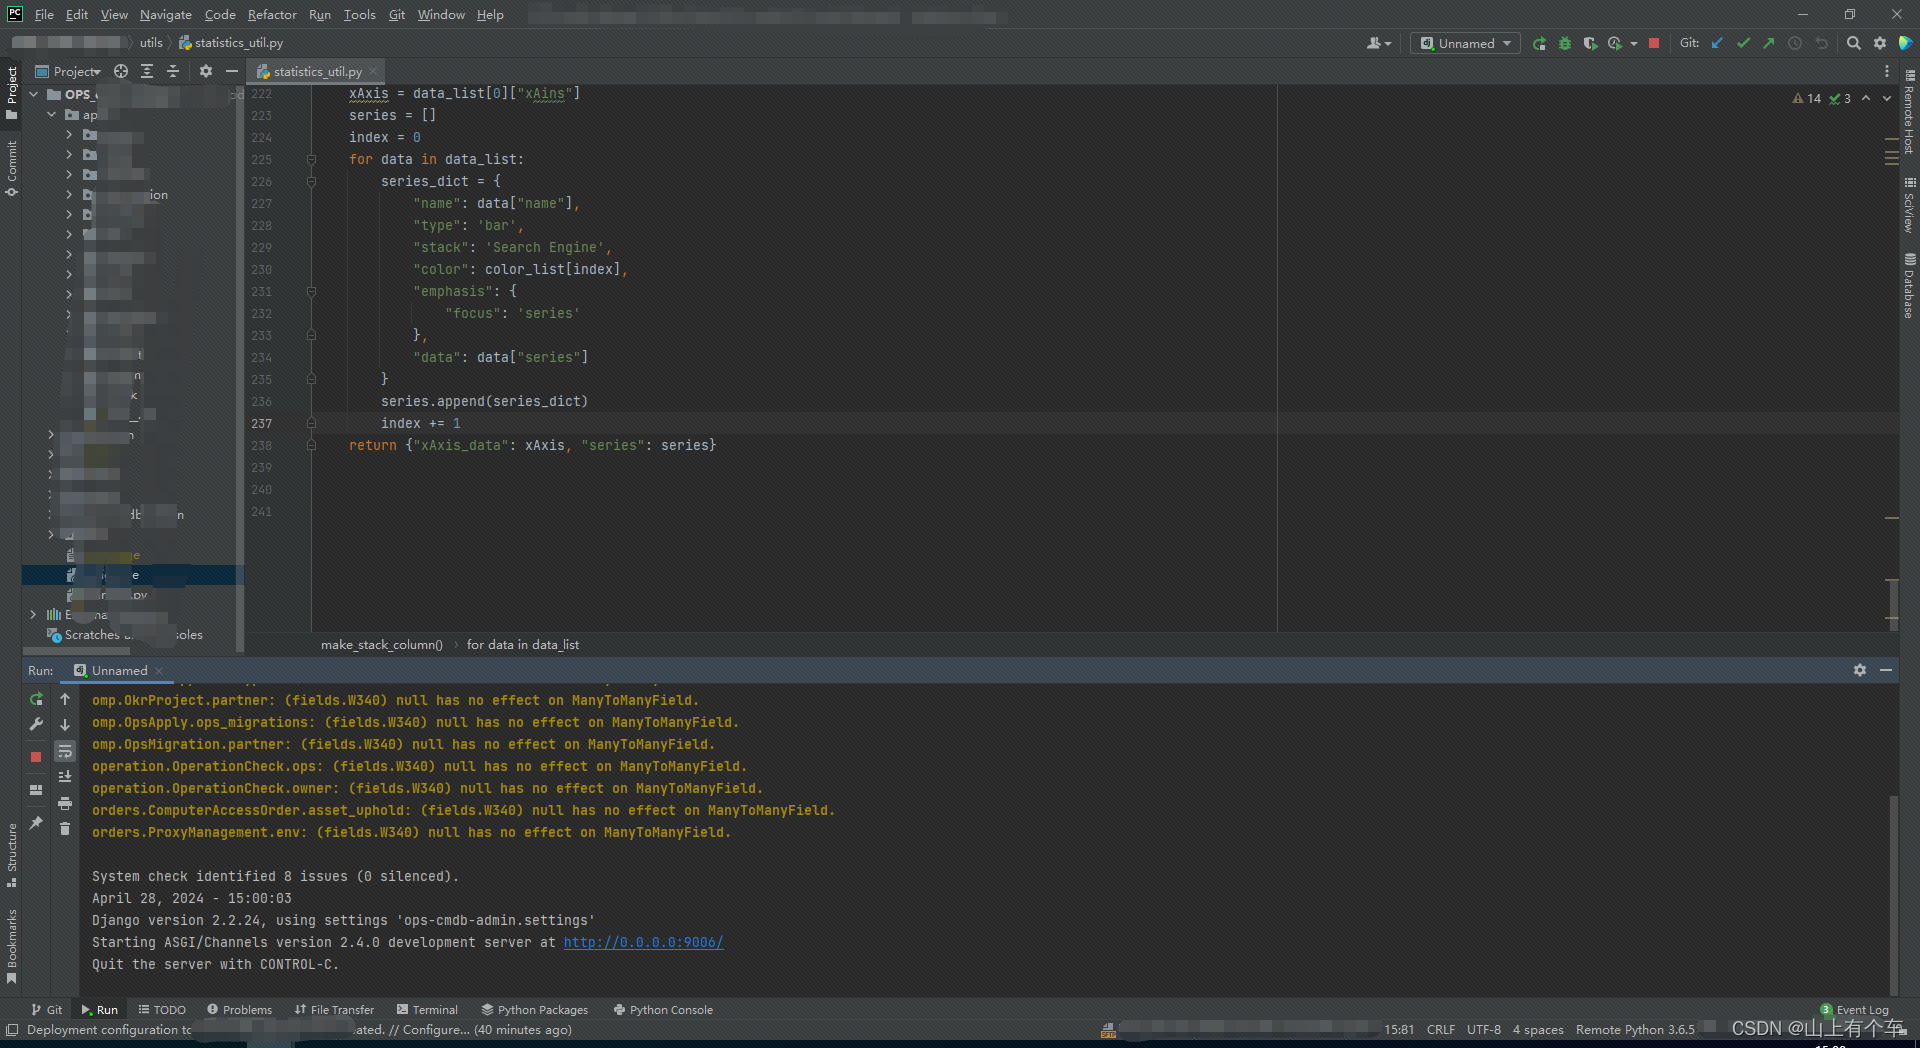Open the File menu
This screenshot has width=1920, height=1048.
point(44,14)
